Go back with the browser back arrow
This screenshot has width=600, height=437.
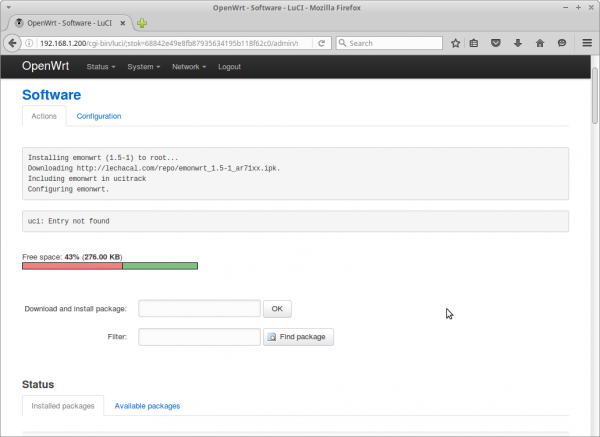coord(12,43)
